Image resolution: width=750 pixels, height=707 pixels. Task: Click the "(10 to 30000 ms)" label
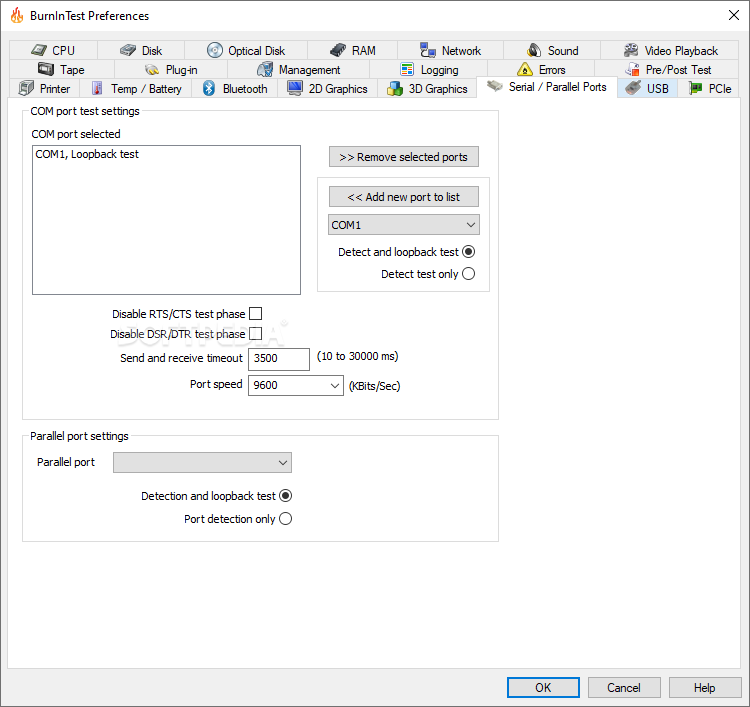[x=357, y=356]
